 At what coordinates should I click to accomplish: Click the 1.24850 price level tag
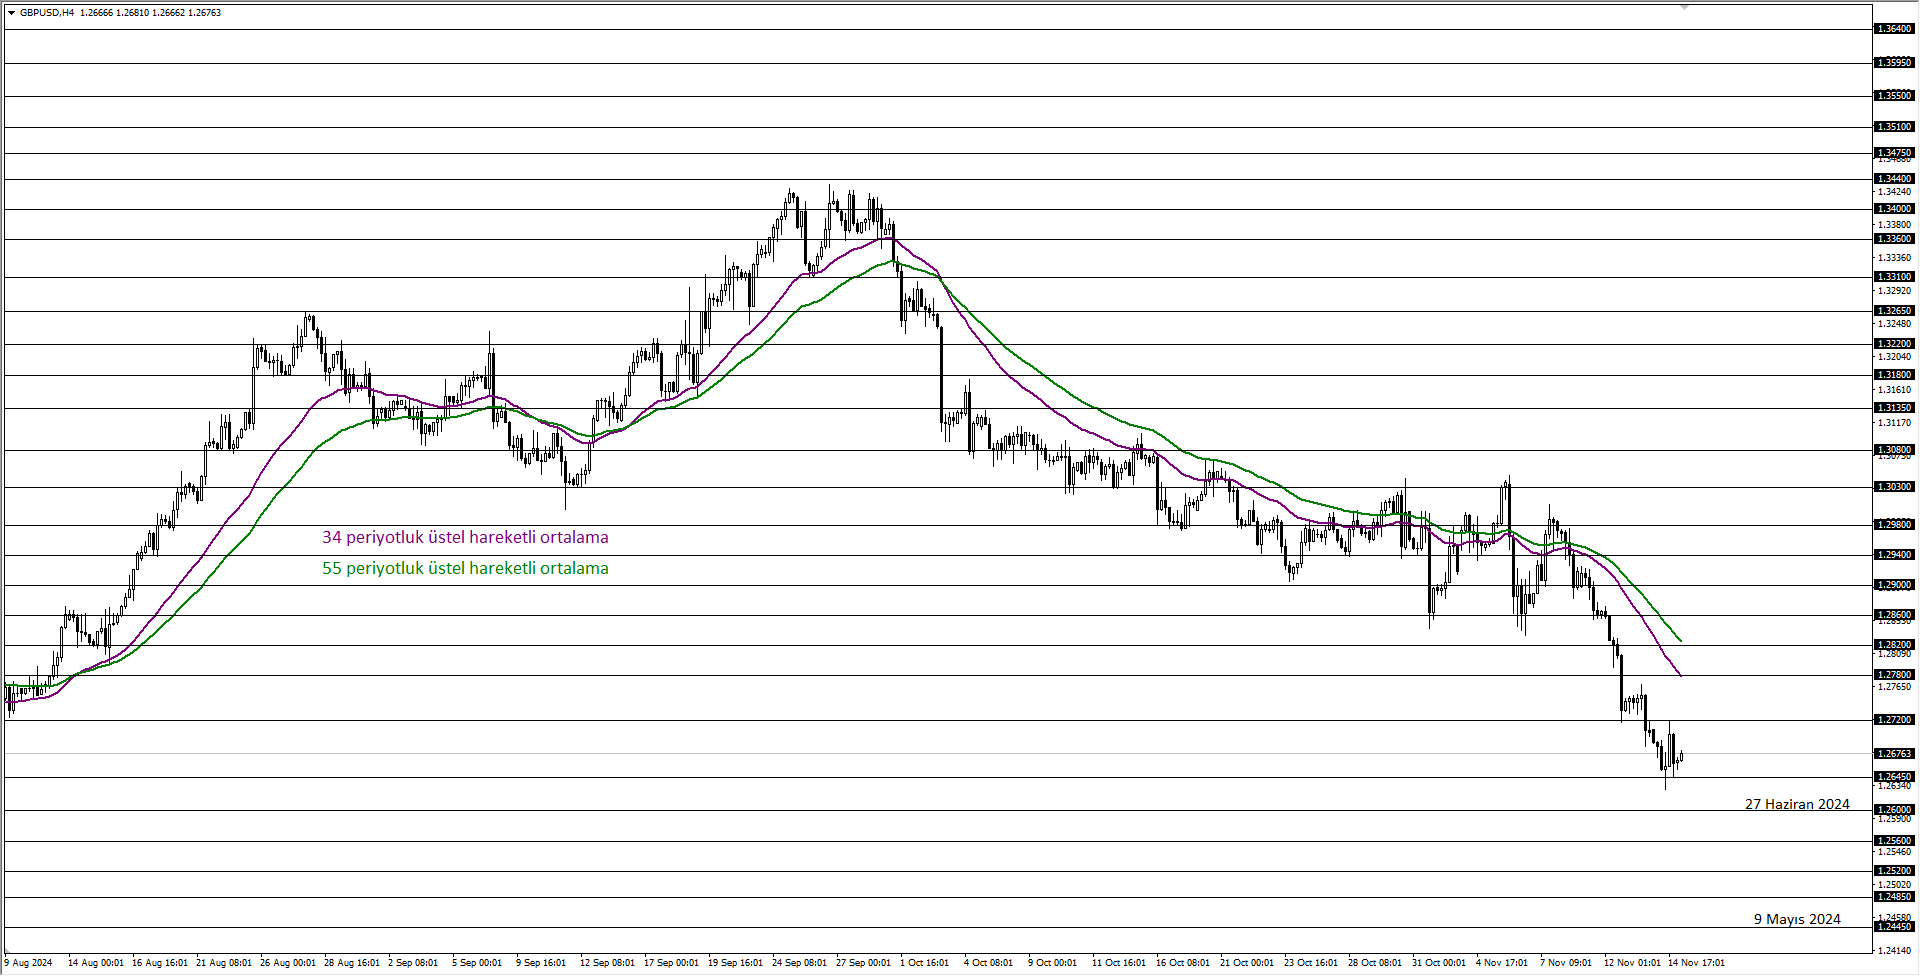[1894, 897]
